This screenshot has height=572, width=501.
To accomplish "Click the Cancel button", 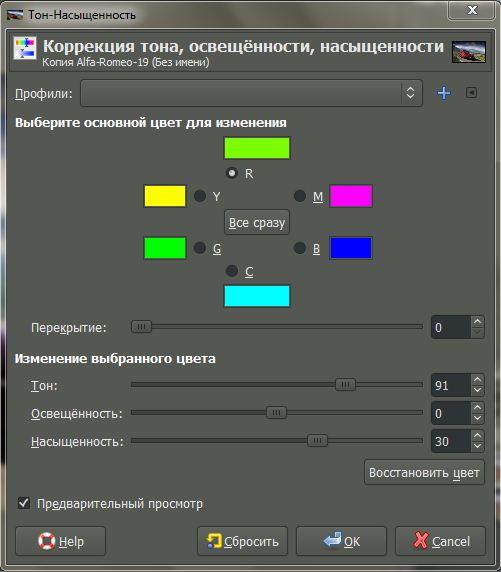I will point(440,541).
